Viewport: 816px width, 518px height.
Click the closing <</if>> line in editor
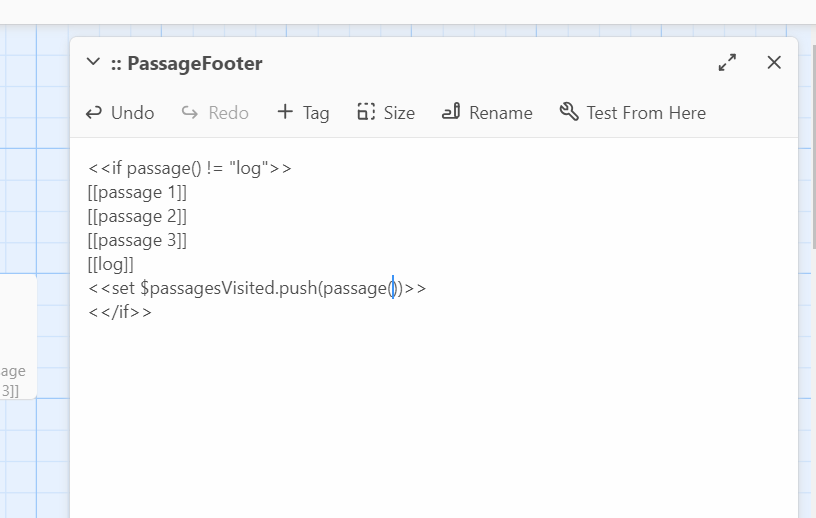pyautogui.click(x=120, y=312)
